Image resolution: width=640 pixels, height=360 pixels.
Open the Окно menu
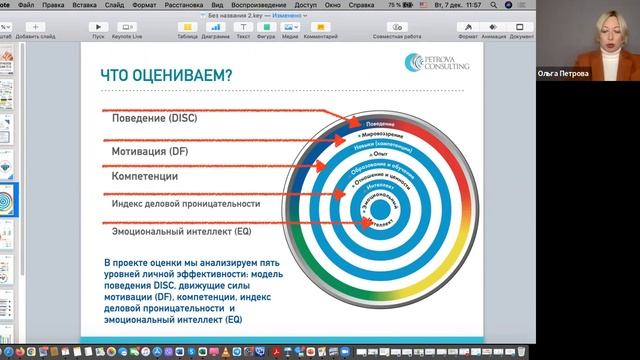[x=332, y=5]
